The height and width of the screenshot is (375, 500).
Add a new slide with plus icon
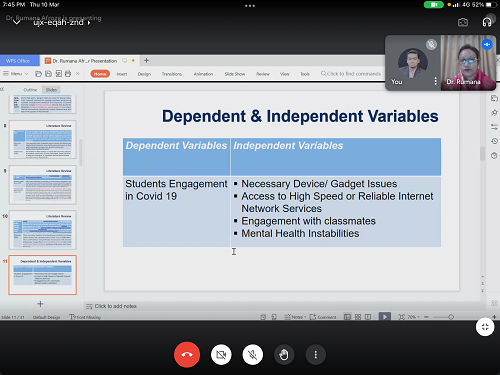pyautogui.click(x=40, y=304)
